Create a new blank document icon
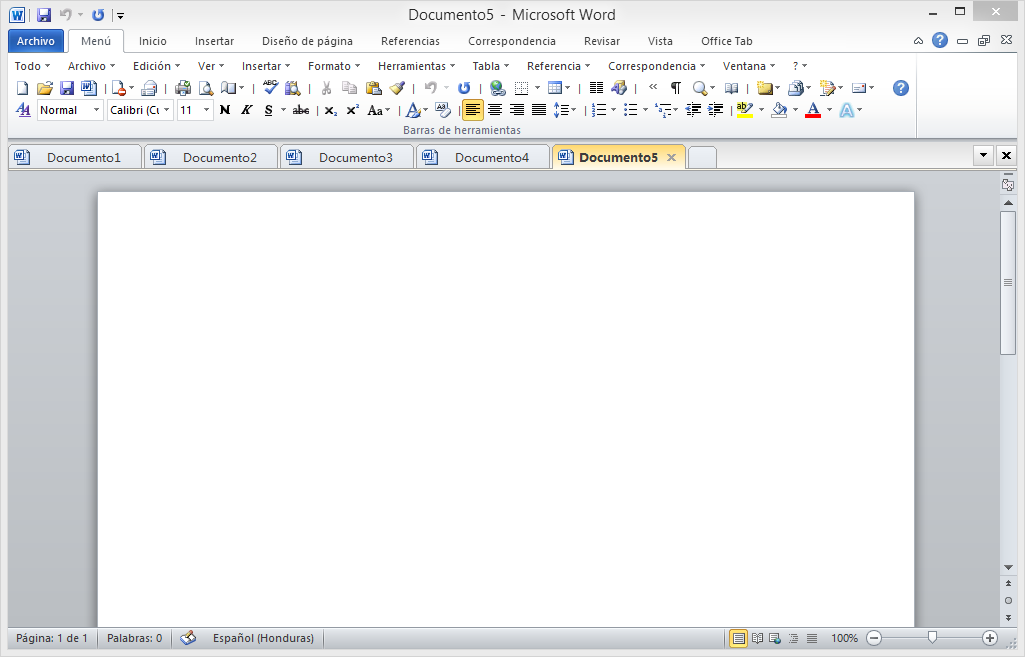The image size is (1025, 657). 22,88
